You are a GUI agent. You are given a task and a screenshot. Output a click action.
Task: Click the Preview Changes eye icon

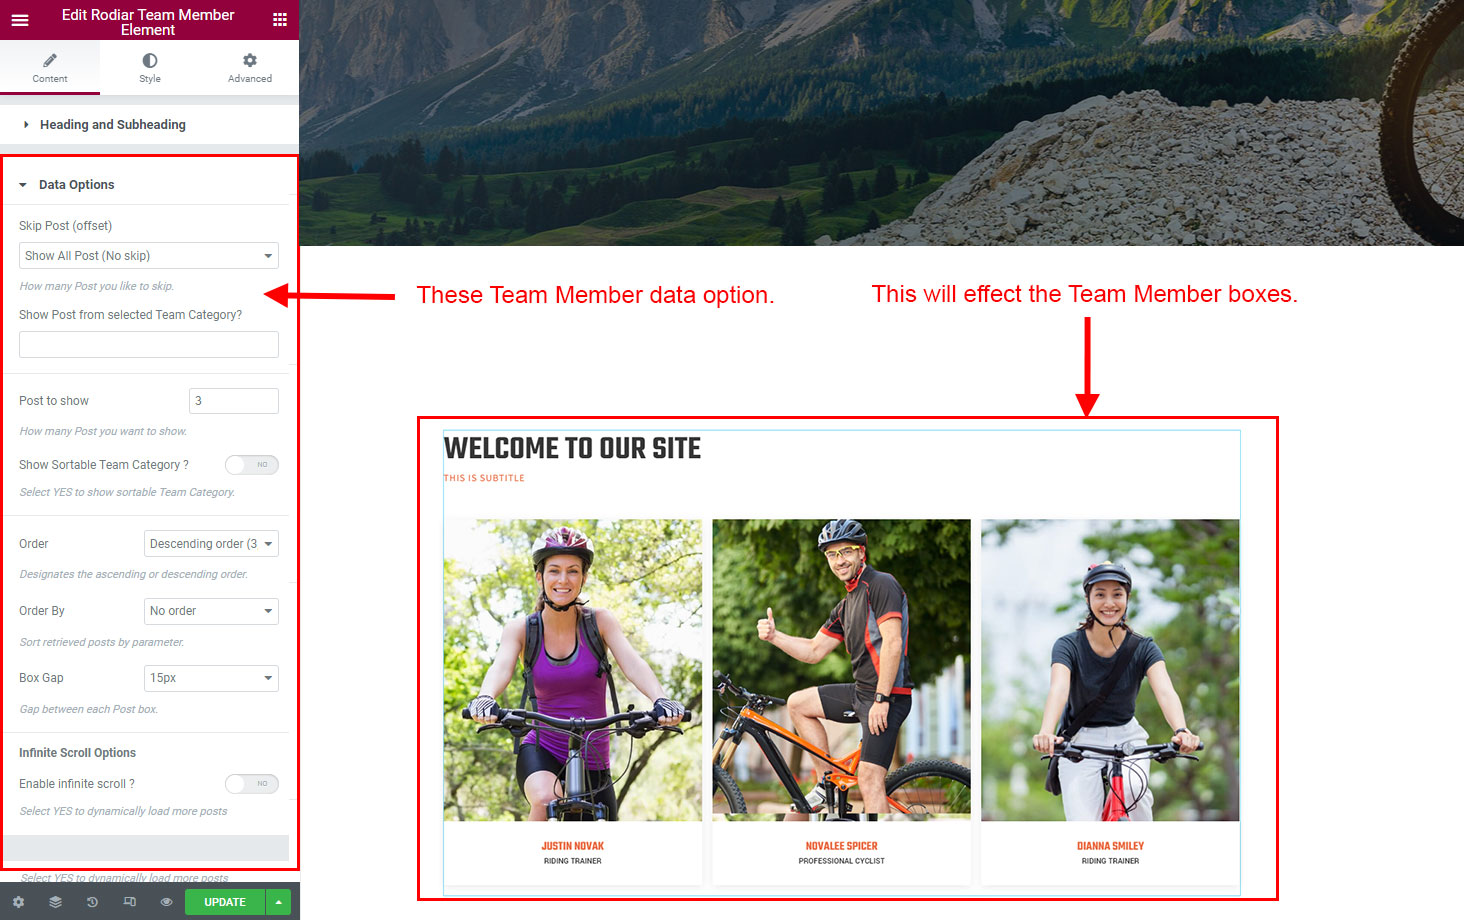coord(166,902)
